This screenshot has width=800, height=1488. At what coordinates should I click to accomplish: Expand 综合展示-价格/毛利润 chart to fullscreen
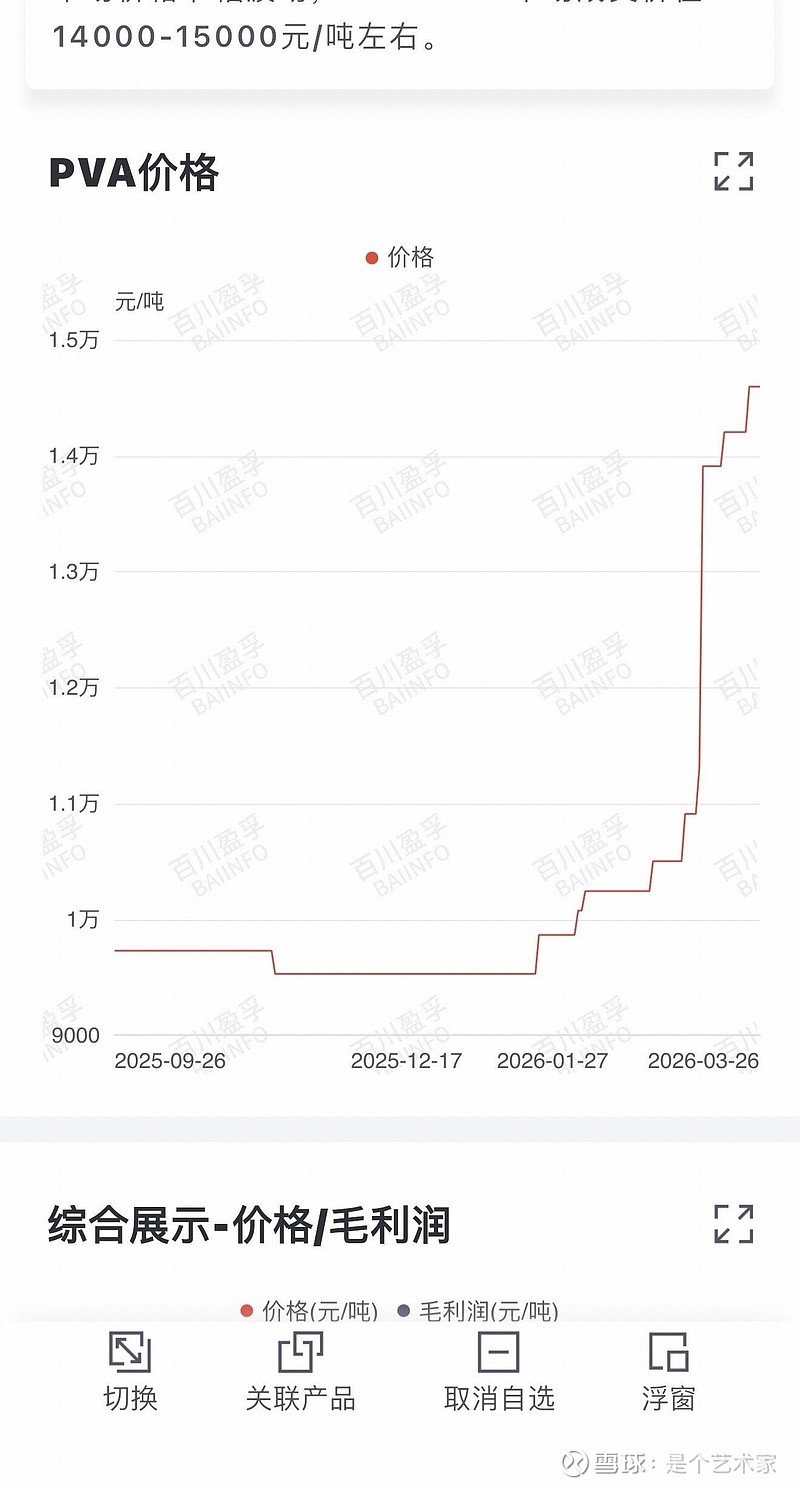click(733, 1223)
